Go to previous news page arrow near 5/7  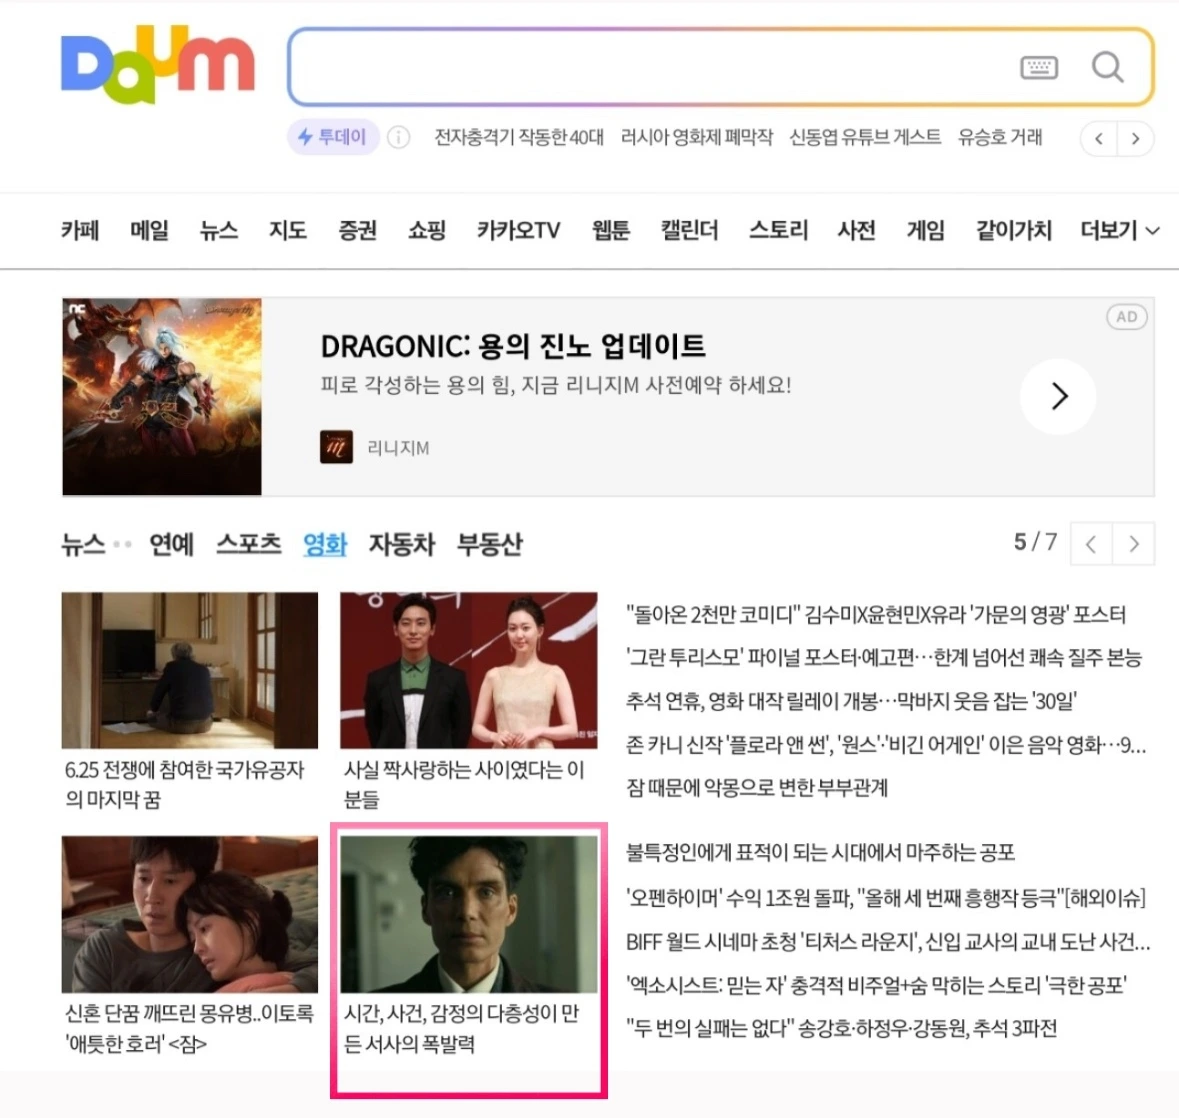1091,544
